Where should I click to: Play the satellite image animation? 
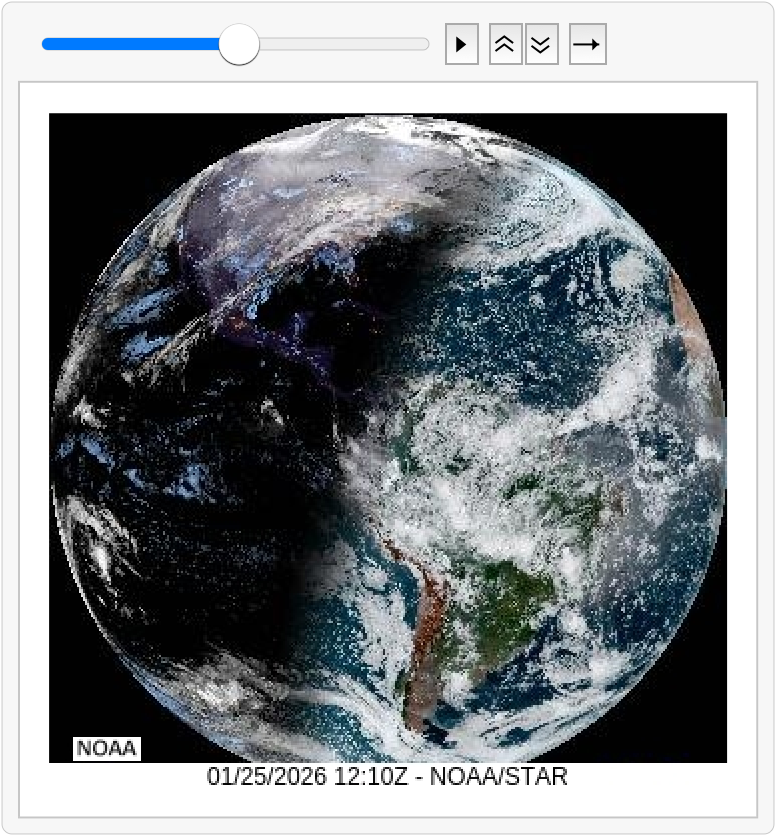point(461,45)
